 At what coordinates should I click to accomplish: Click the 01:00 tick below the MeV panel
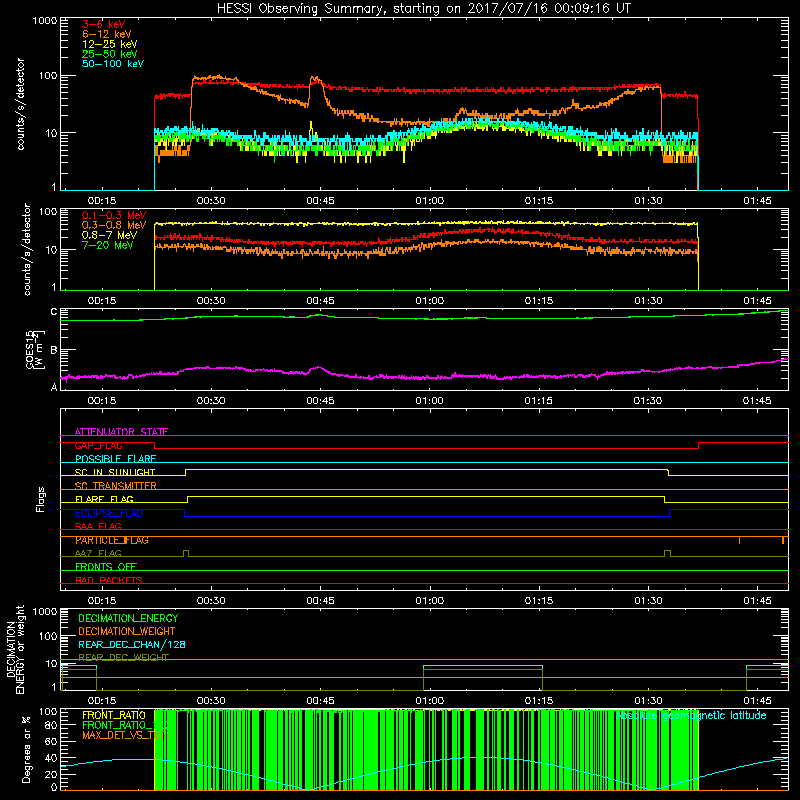[x=430, y=301]
